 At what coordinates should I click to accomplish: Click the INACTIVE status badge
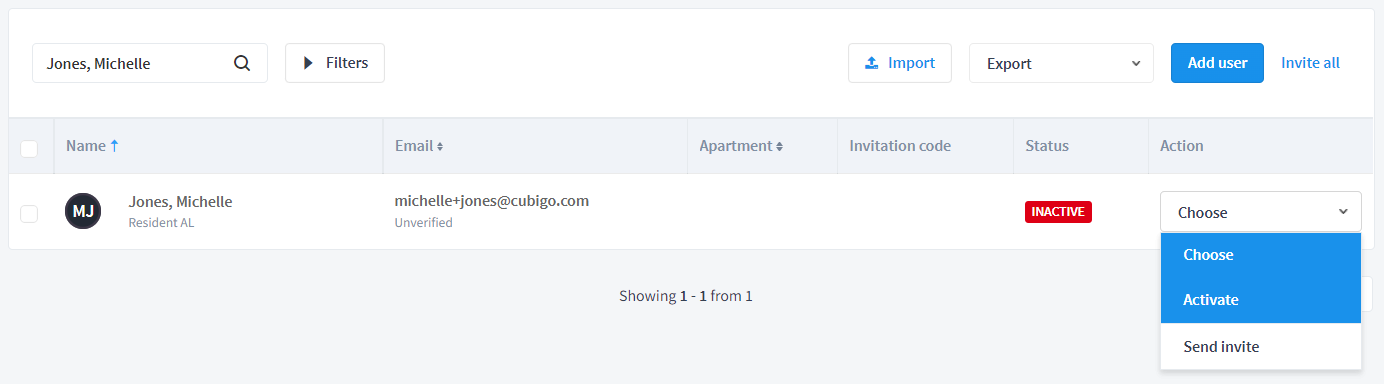1058,212
